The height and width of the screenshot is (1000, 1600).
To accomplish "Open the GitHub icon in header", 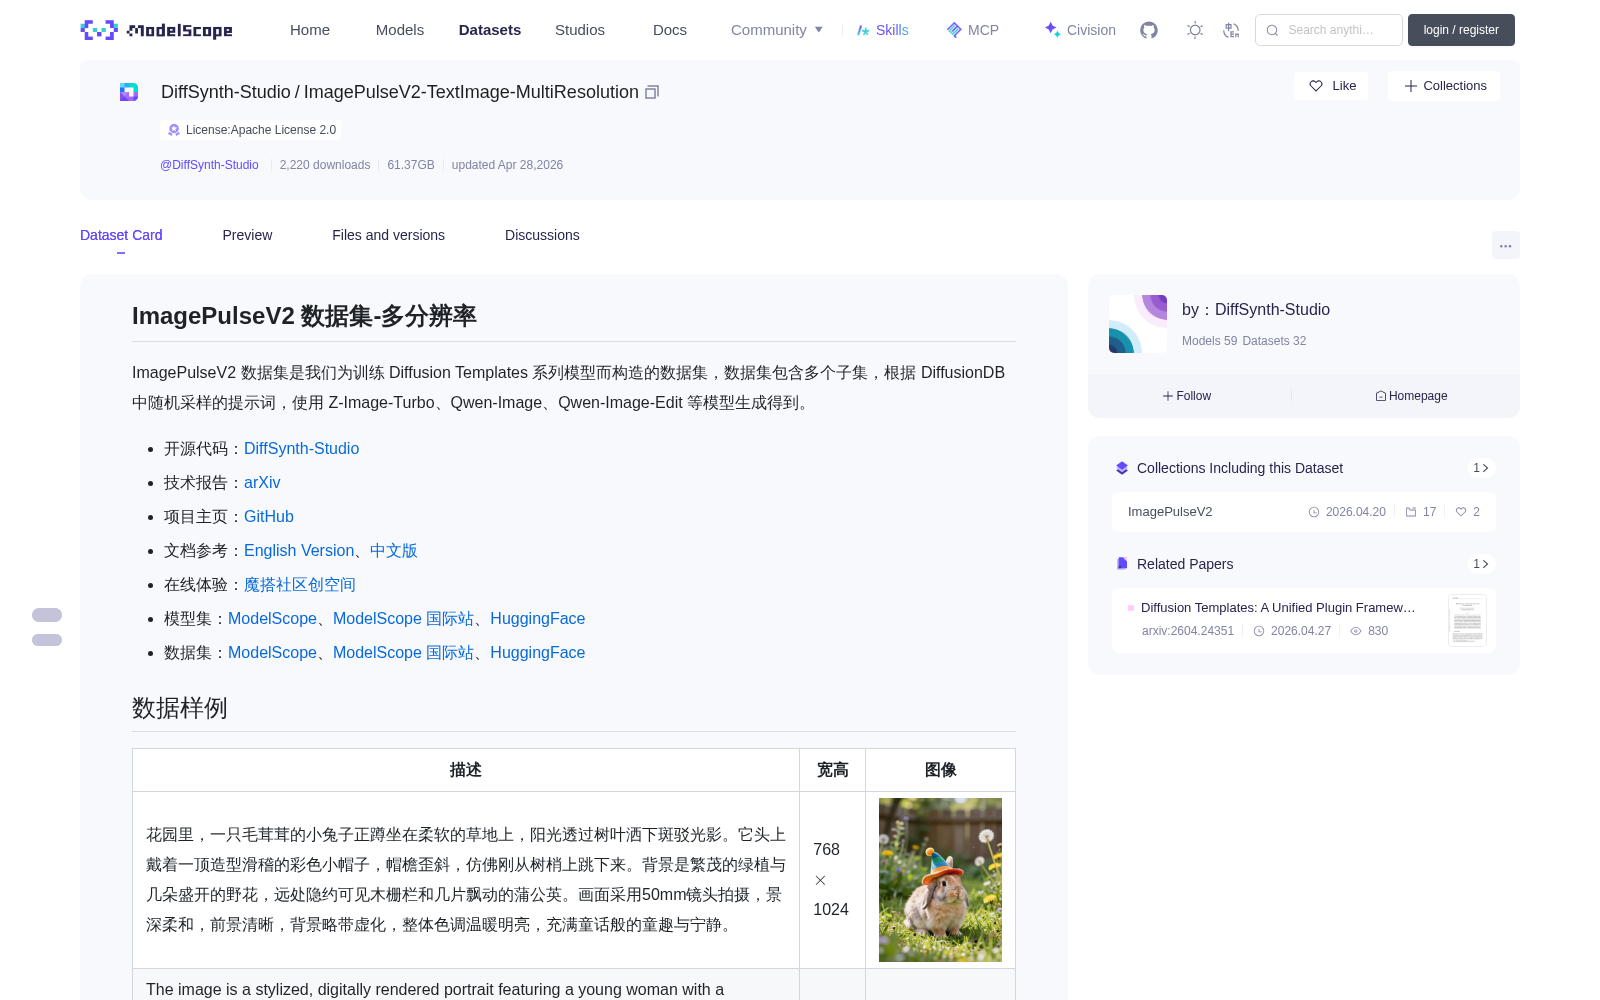I will click(x=1149, y=30).
